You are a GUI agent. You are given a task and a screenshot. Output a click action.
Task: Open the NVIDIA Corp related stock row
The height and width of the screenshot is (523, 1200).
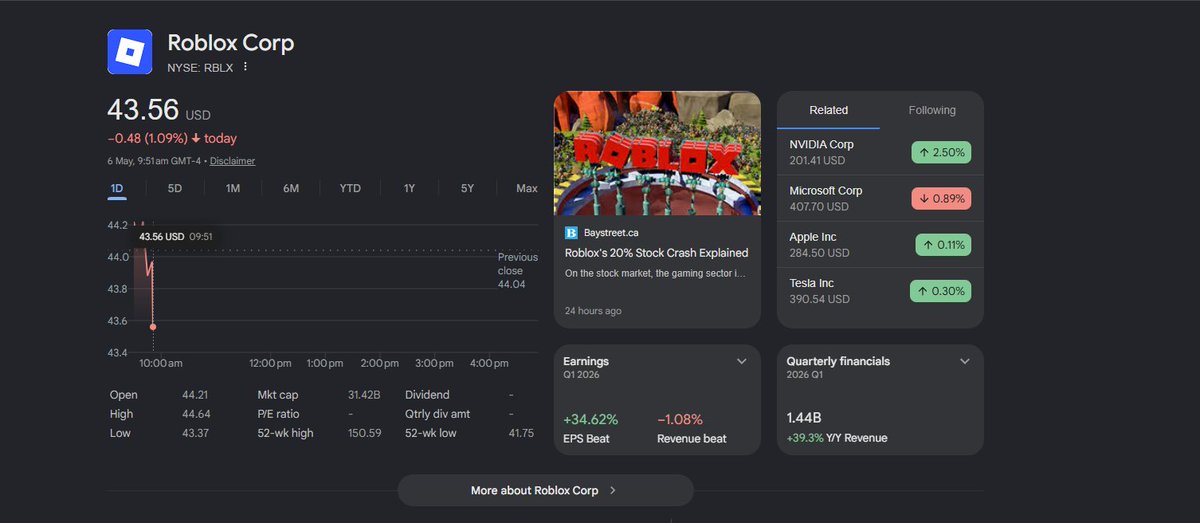coord(880,152)
